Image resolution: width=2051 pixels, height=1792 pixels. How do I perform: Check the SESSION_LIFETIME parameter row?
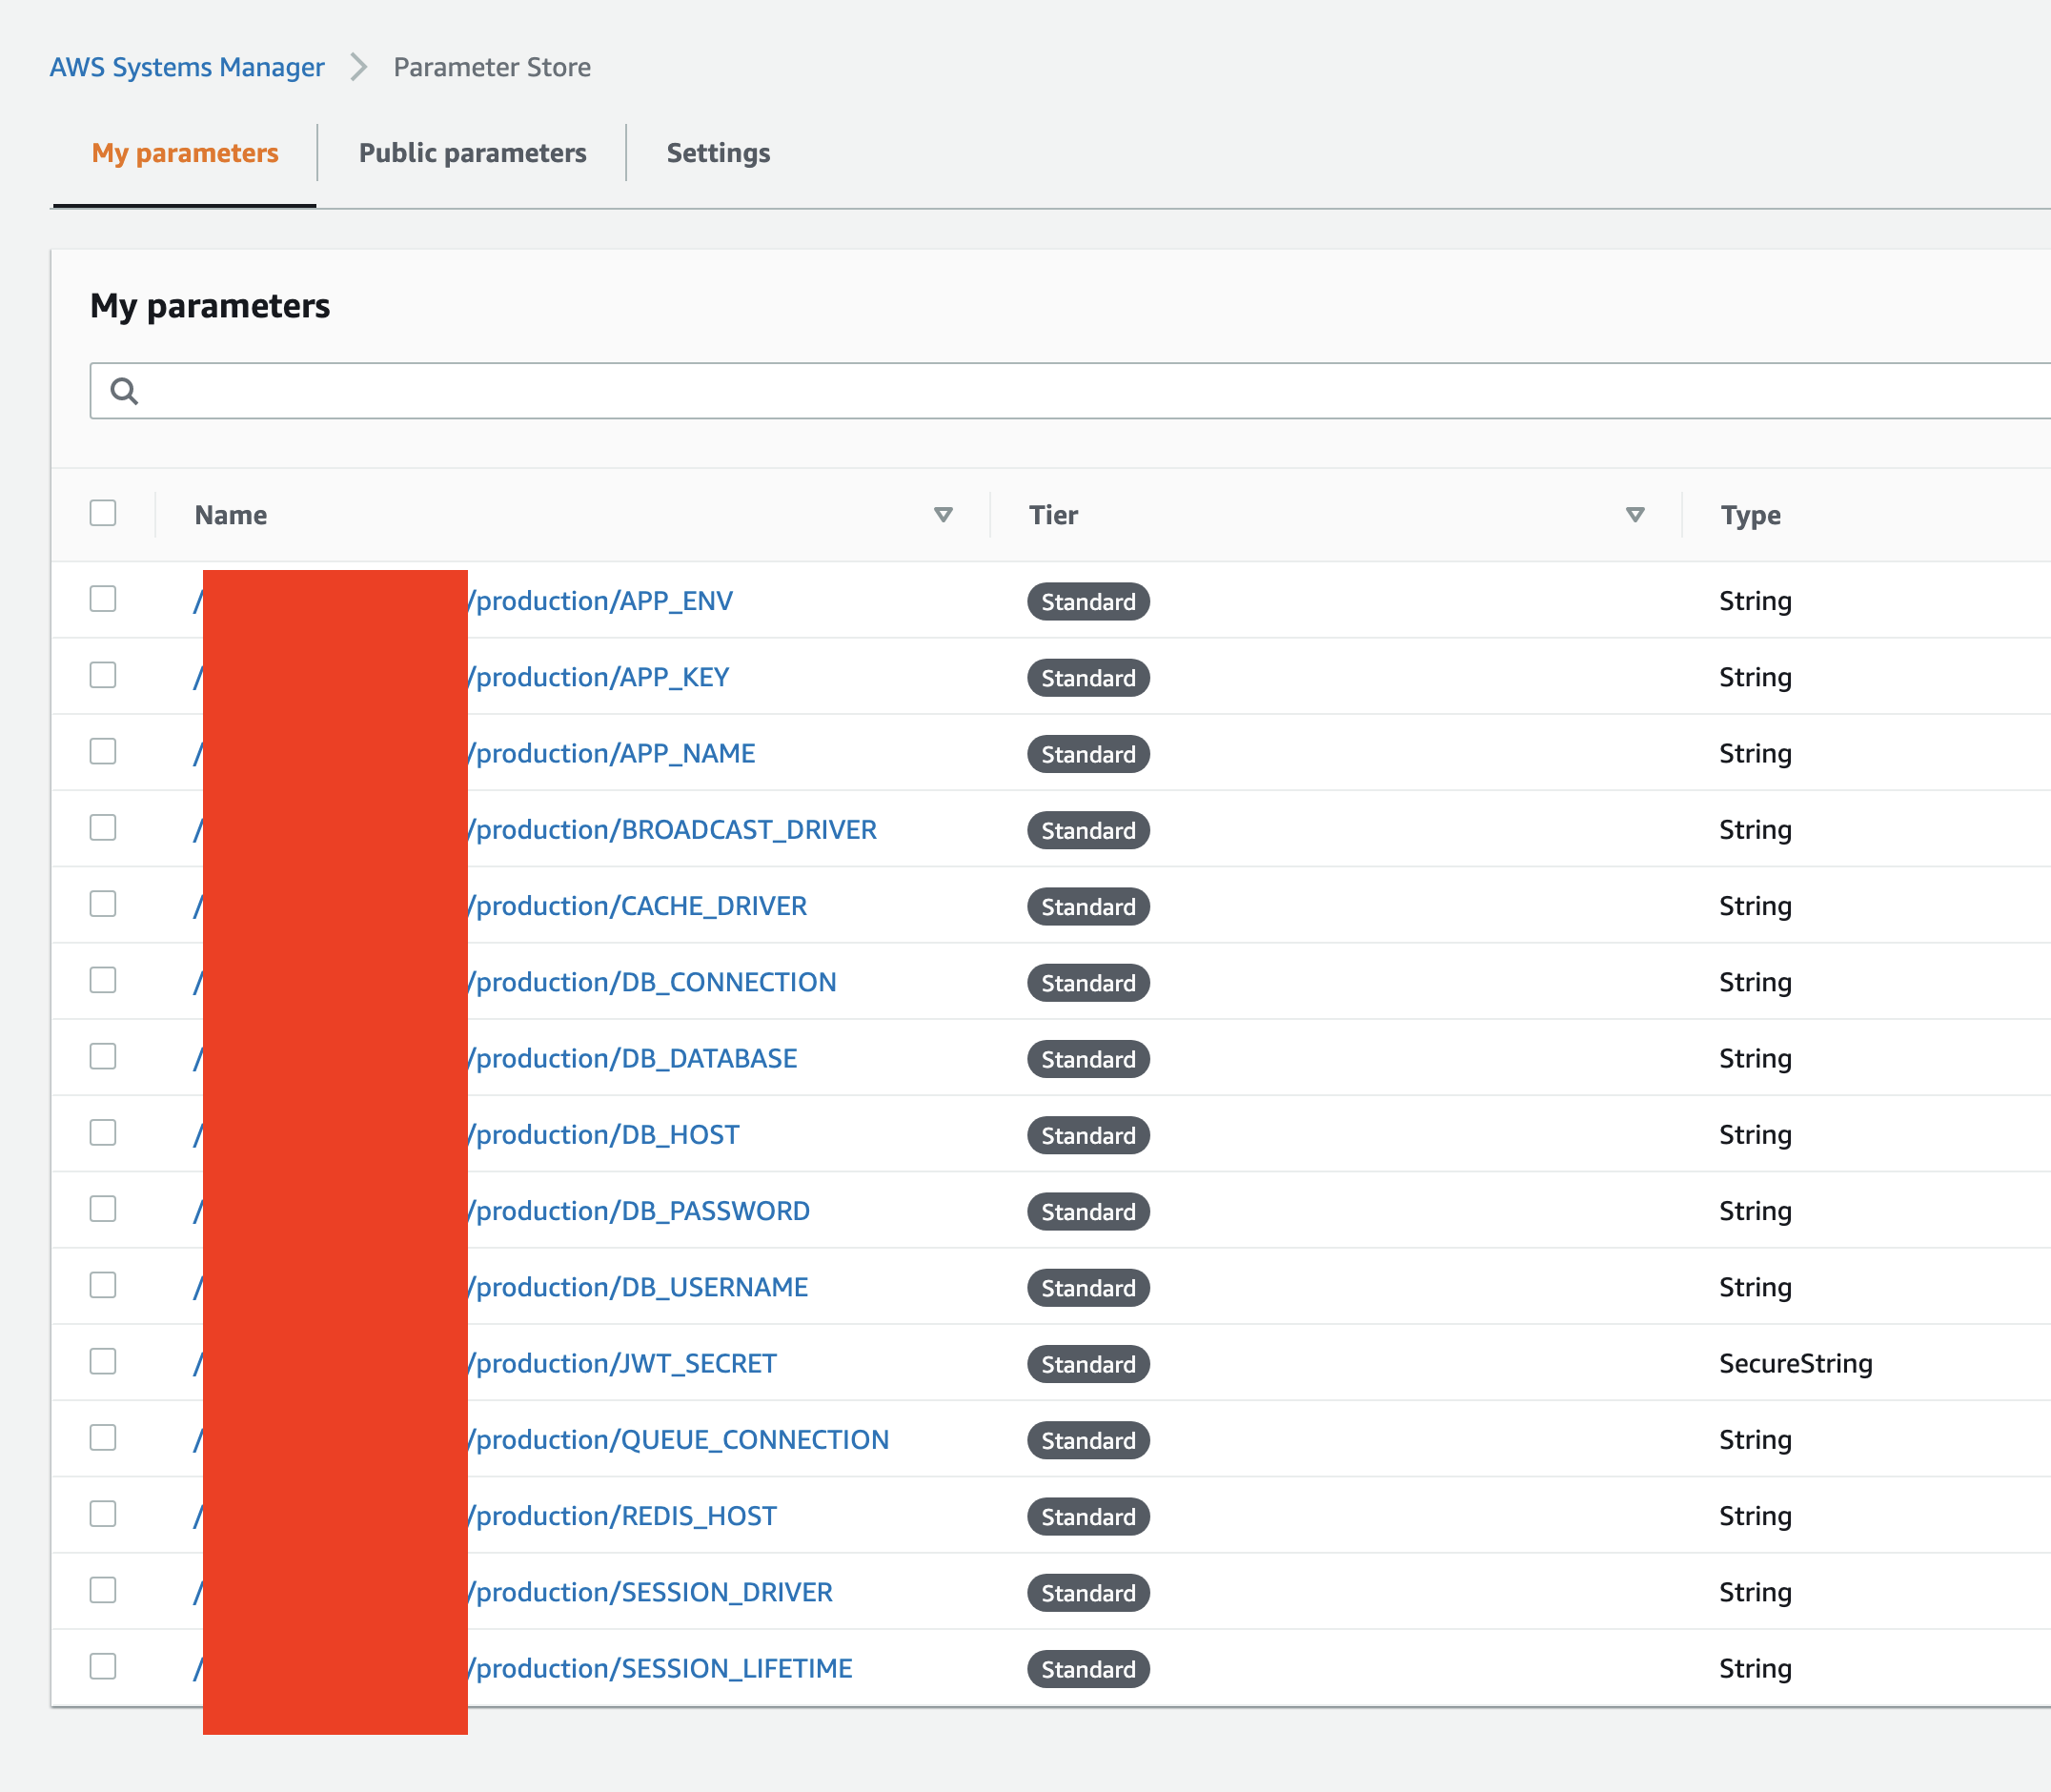103,1666
